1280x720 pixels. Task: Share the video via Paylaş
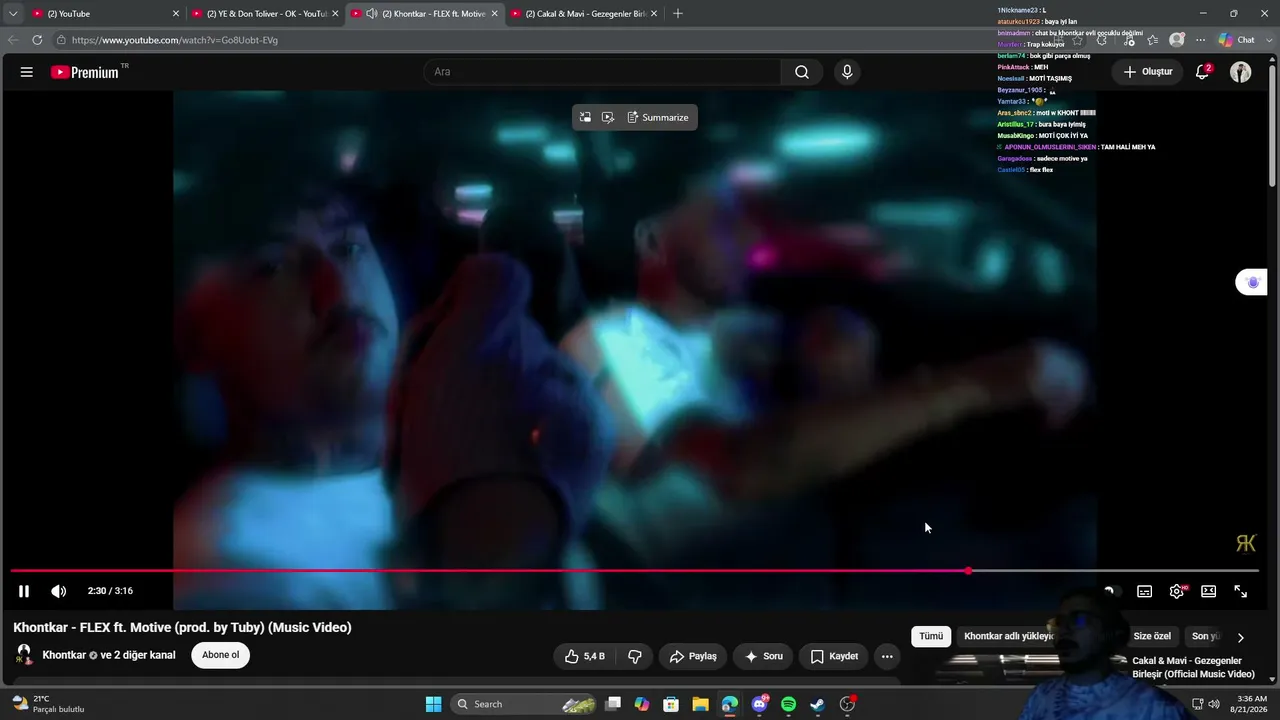(x=693, y=656)
